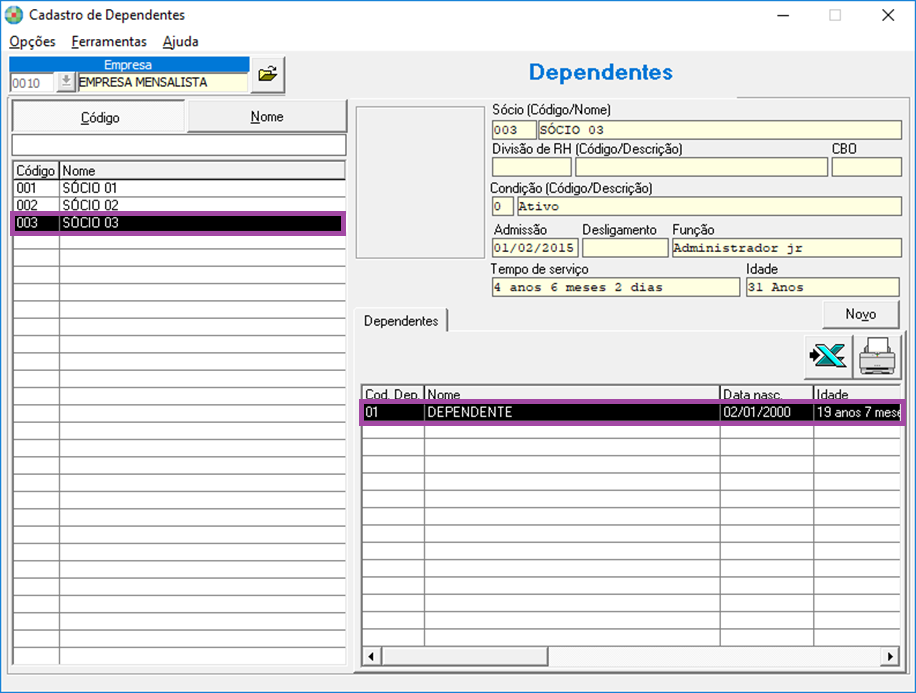Open the Ajuda menu

[181, 41]
